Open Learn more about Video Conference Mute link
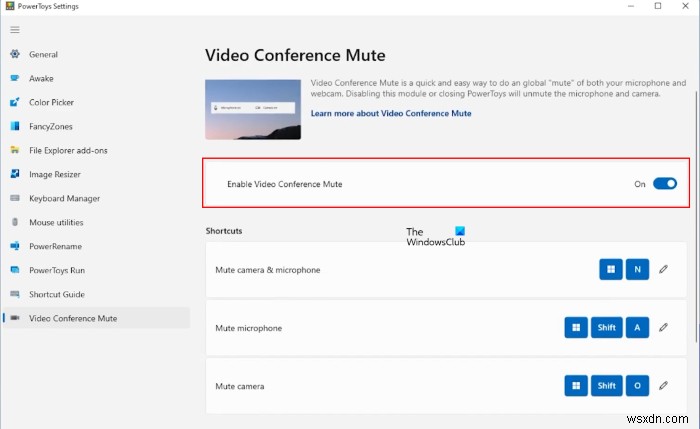This screenshot has width=700, height=429. pos(391,113)
